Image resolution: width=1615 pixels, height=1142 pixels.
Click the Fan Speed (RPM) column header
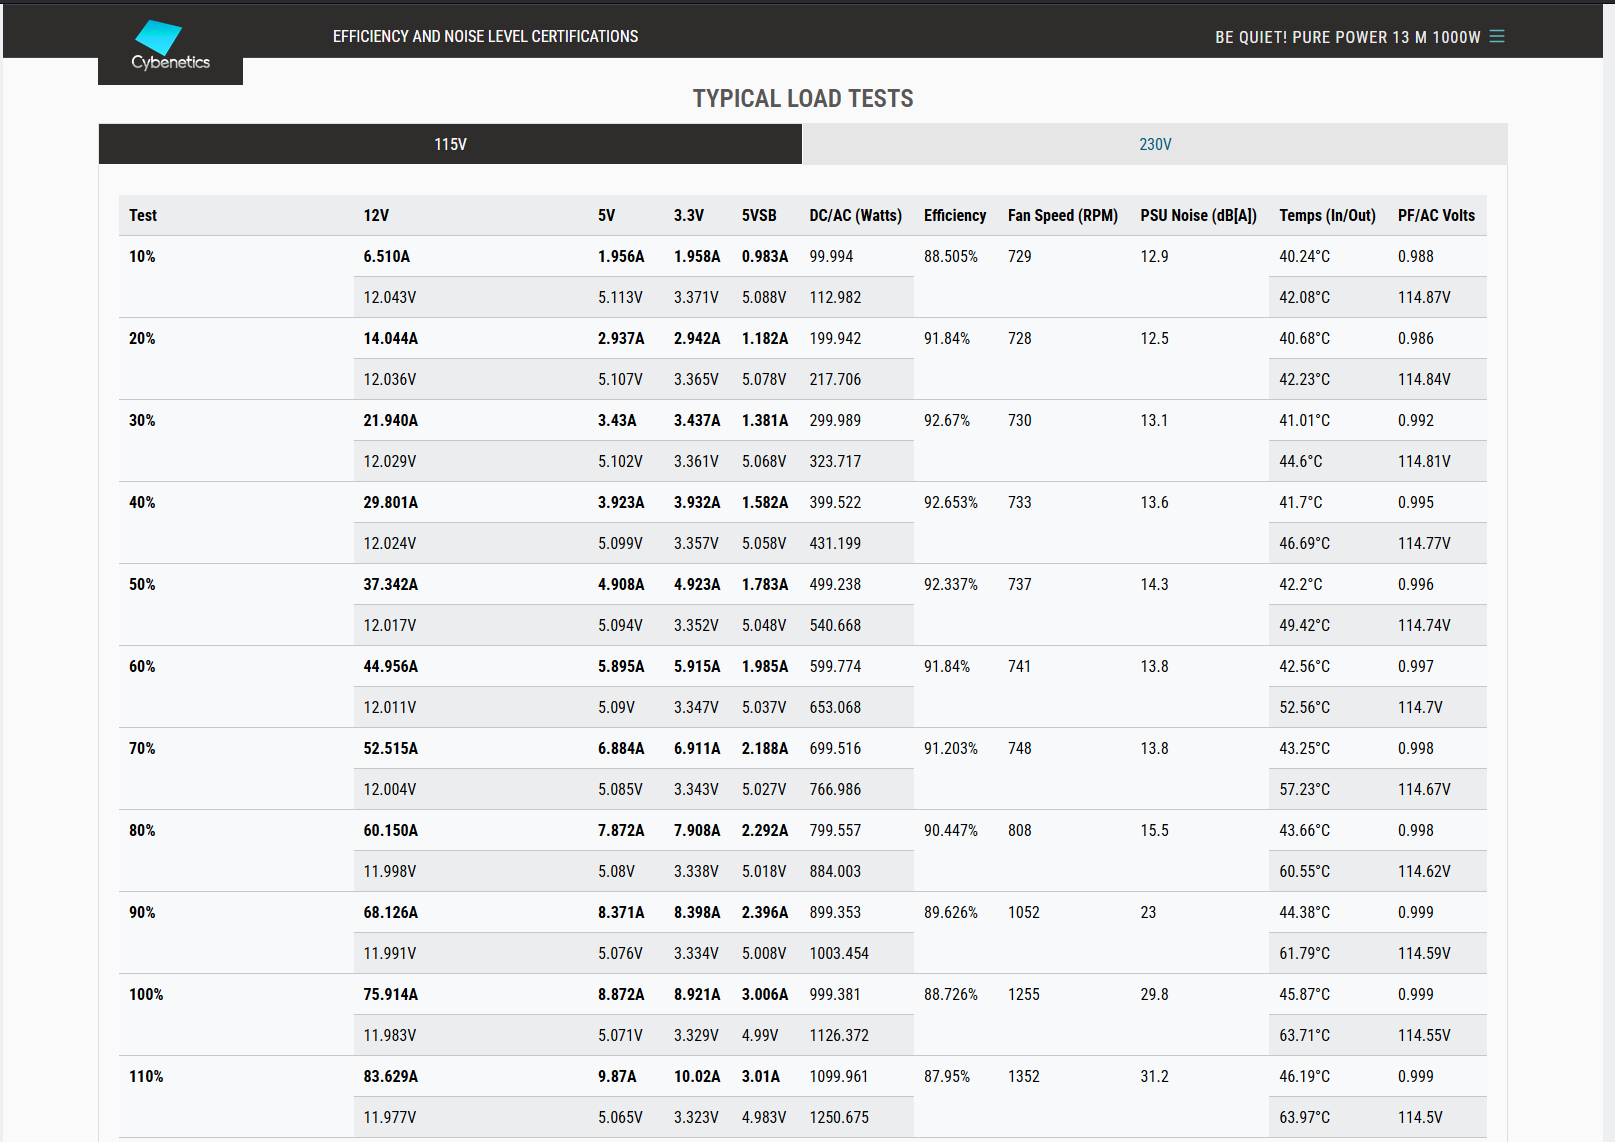[1062, 215]
